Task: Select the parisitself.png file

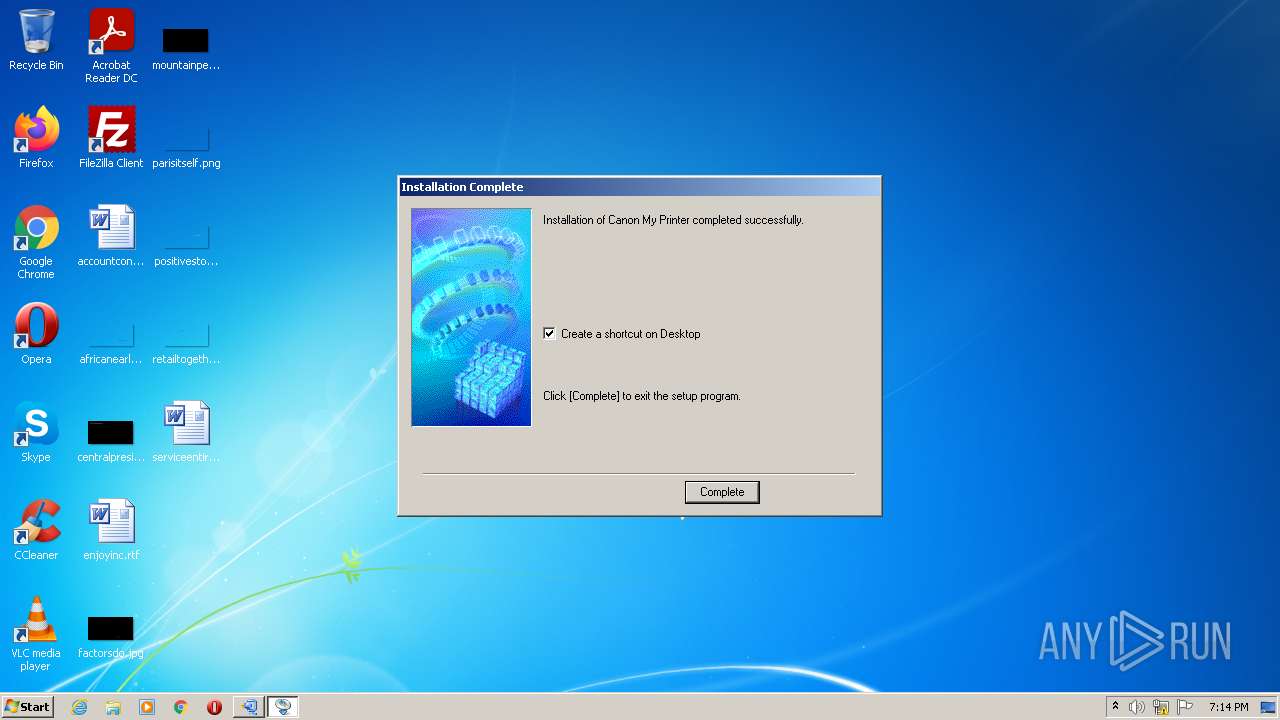Action: tap(186, 145)
